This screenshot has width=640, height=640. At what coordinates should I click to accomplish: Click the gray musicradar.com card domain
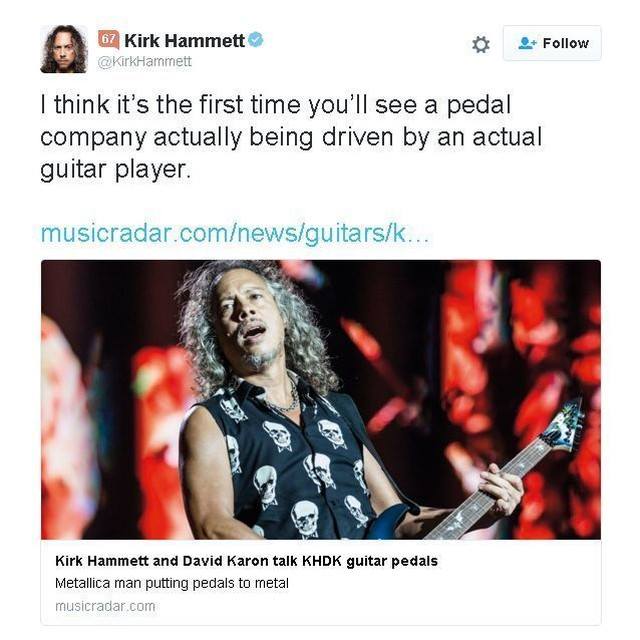tap(105, 606)
